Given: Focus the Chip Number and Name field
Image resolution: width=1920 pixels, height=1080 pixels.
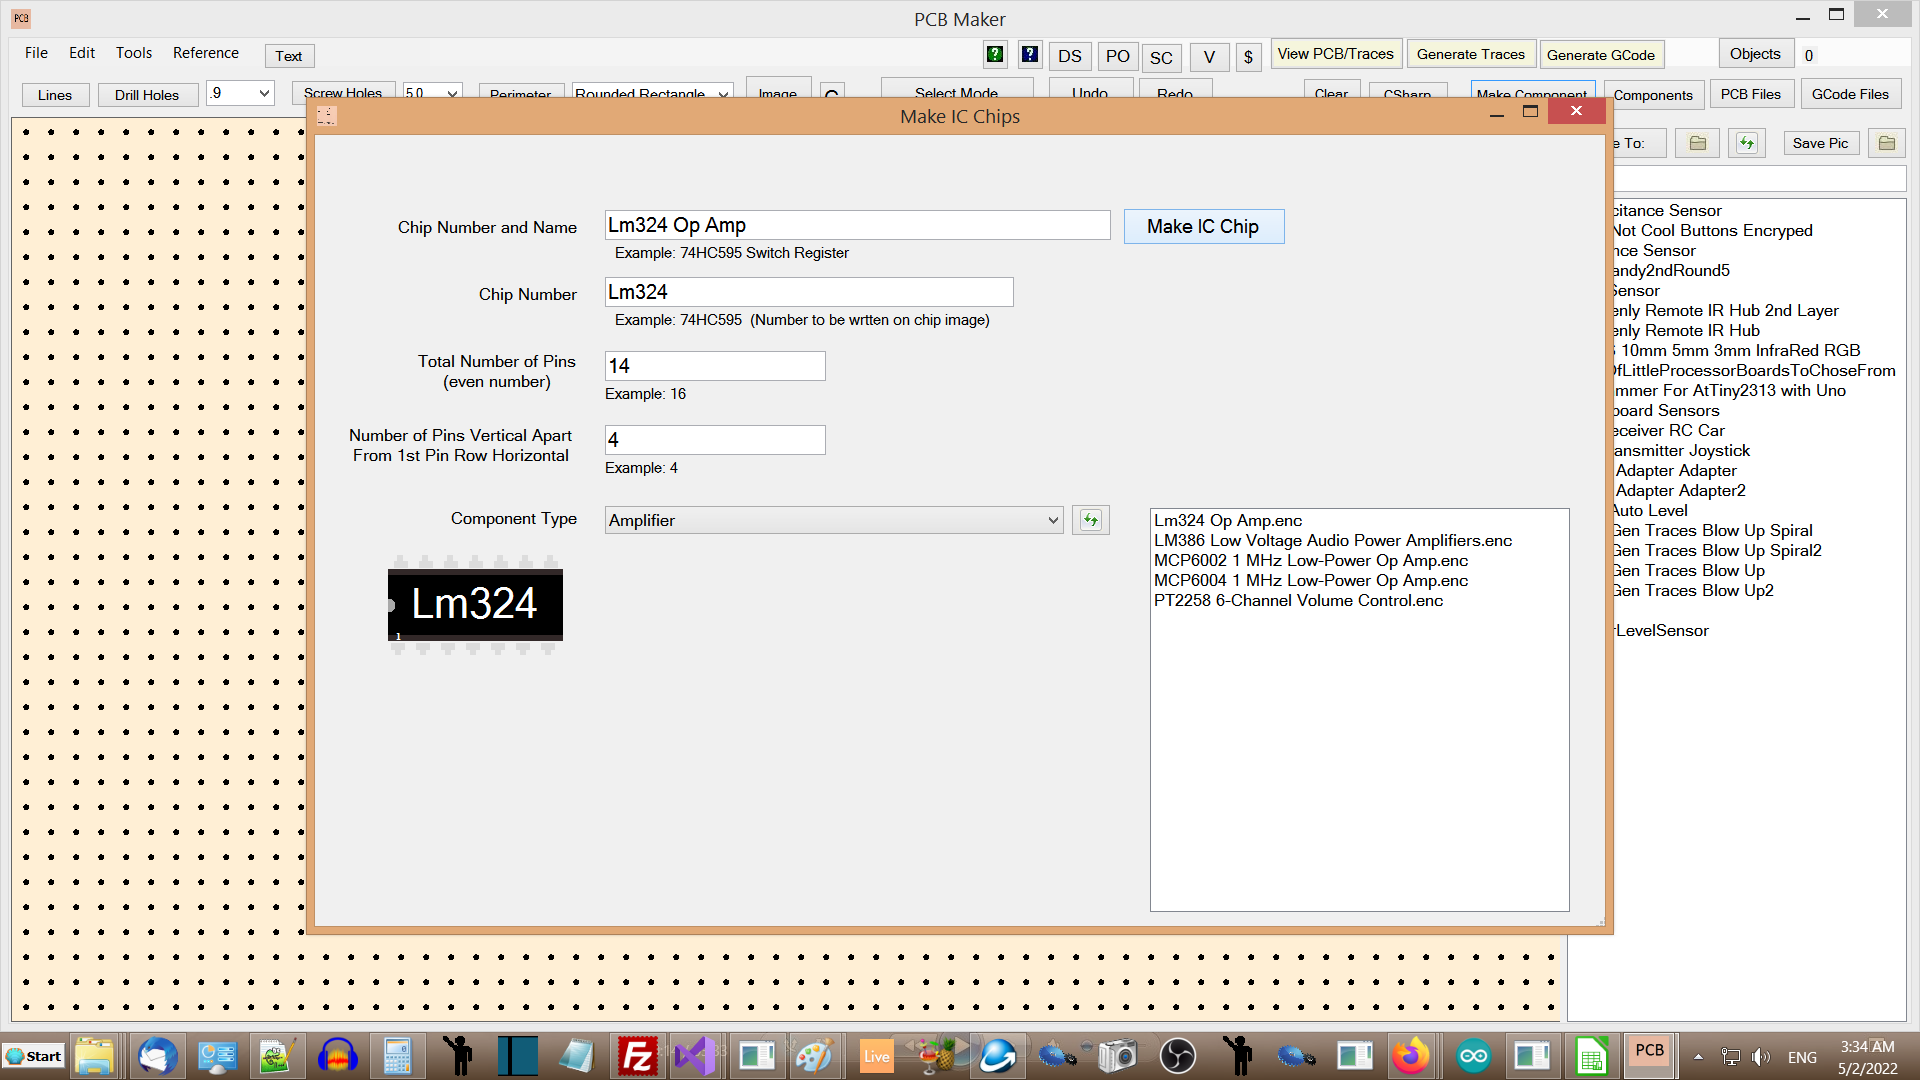Looking at the screenshot, I should 858,225.
